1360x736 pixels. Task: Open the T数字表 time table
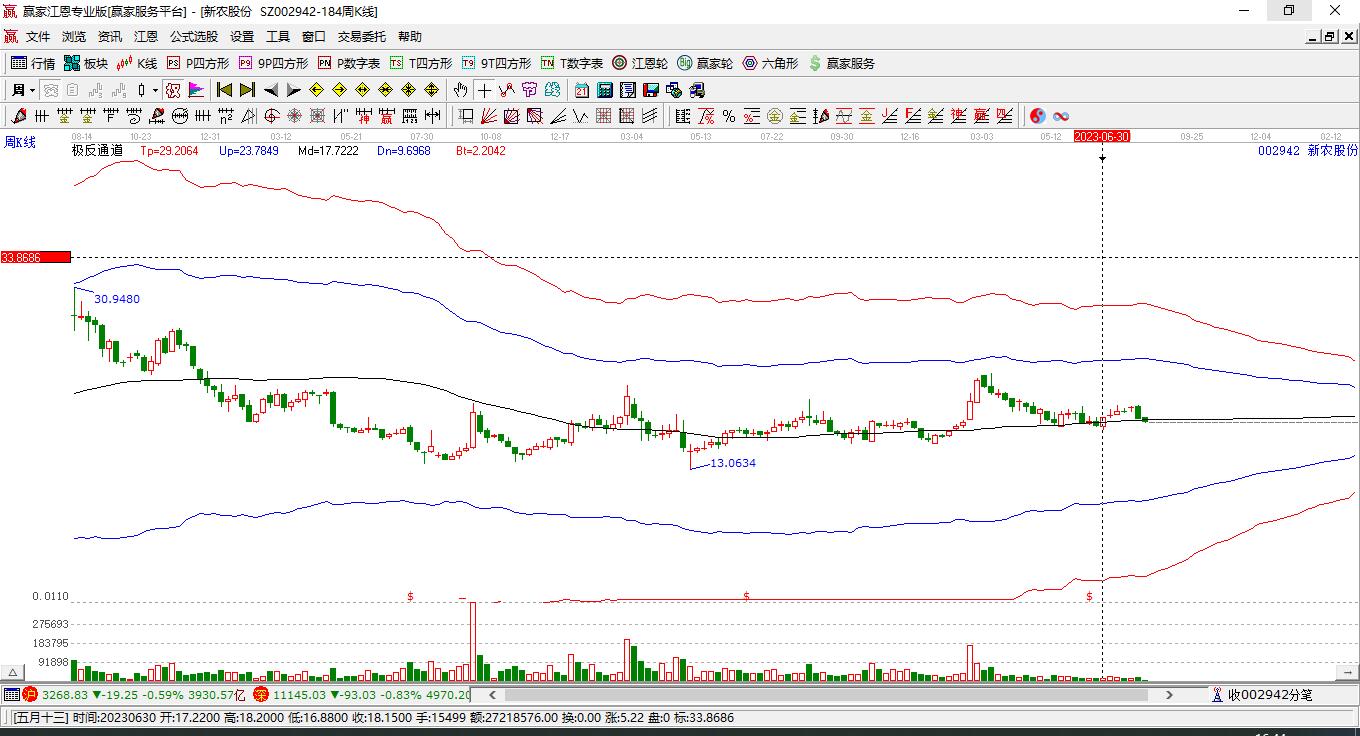click(x=572, y=63)
